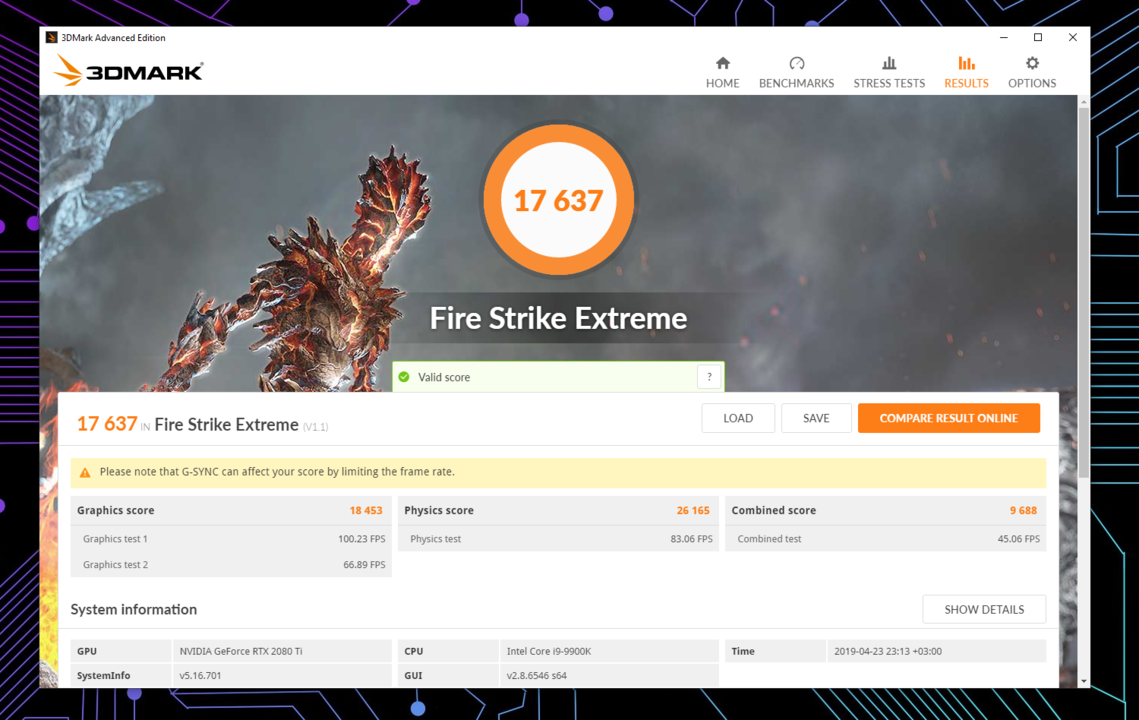Click the System information heading
This screenshot has width=1139, height=720.
coord(134,609)
